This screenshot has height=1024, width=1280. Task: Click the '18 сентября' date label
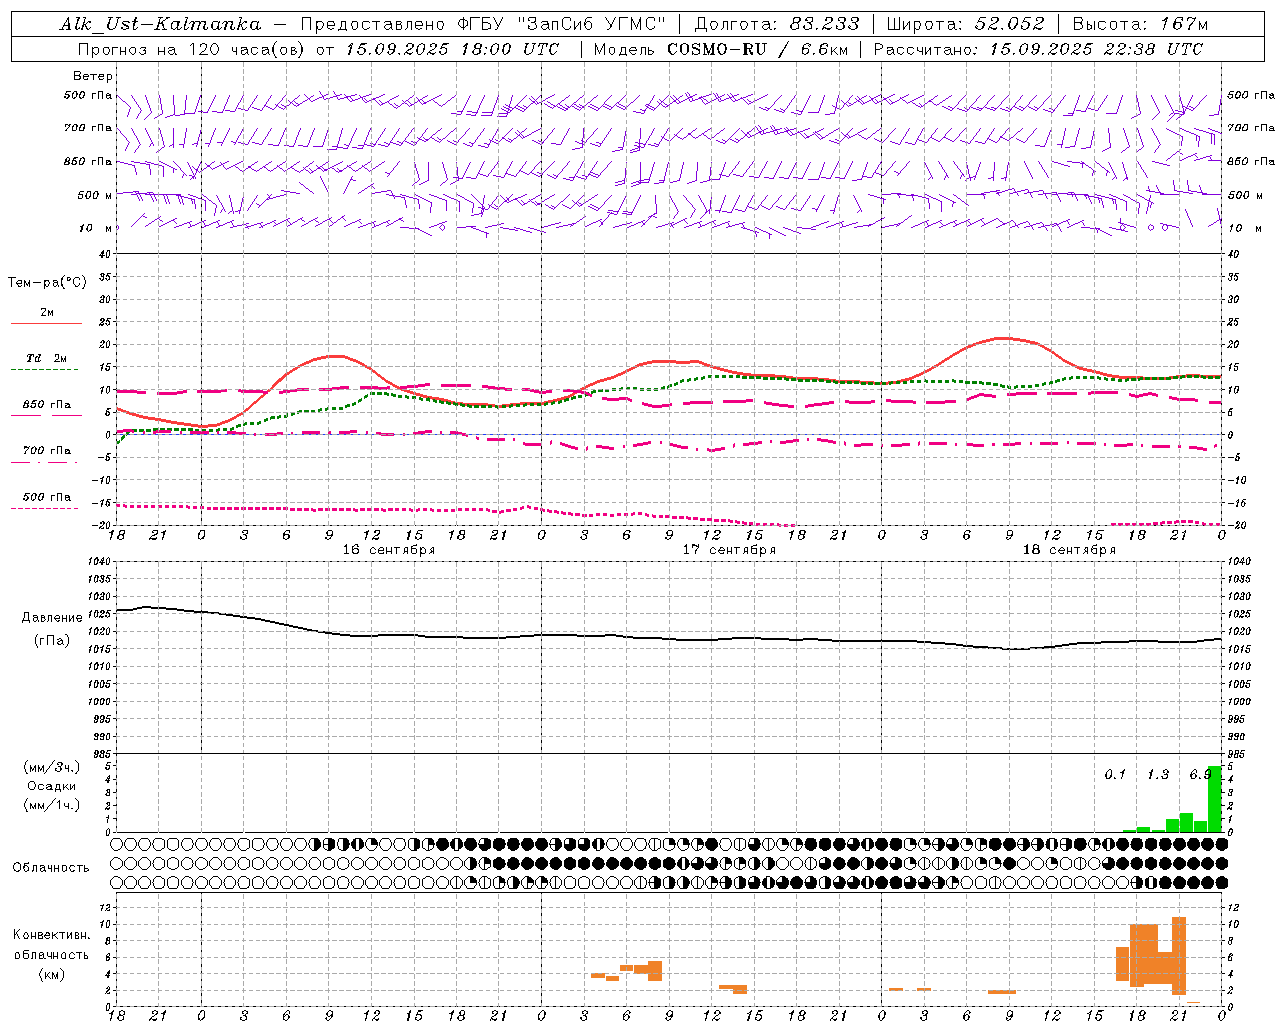coord(1069,550)
